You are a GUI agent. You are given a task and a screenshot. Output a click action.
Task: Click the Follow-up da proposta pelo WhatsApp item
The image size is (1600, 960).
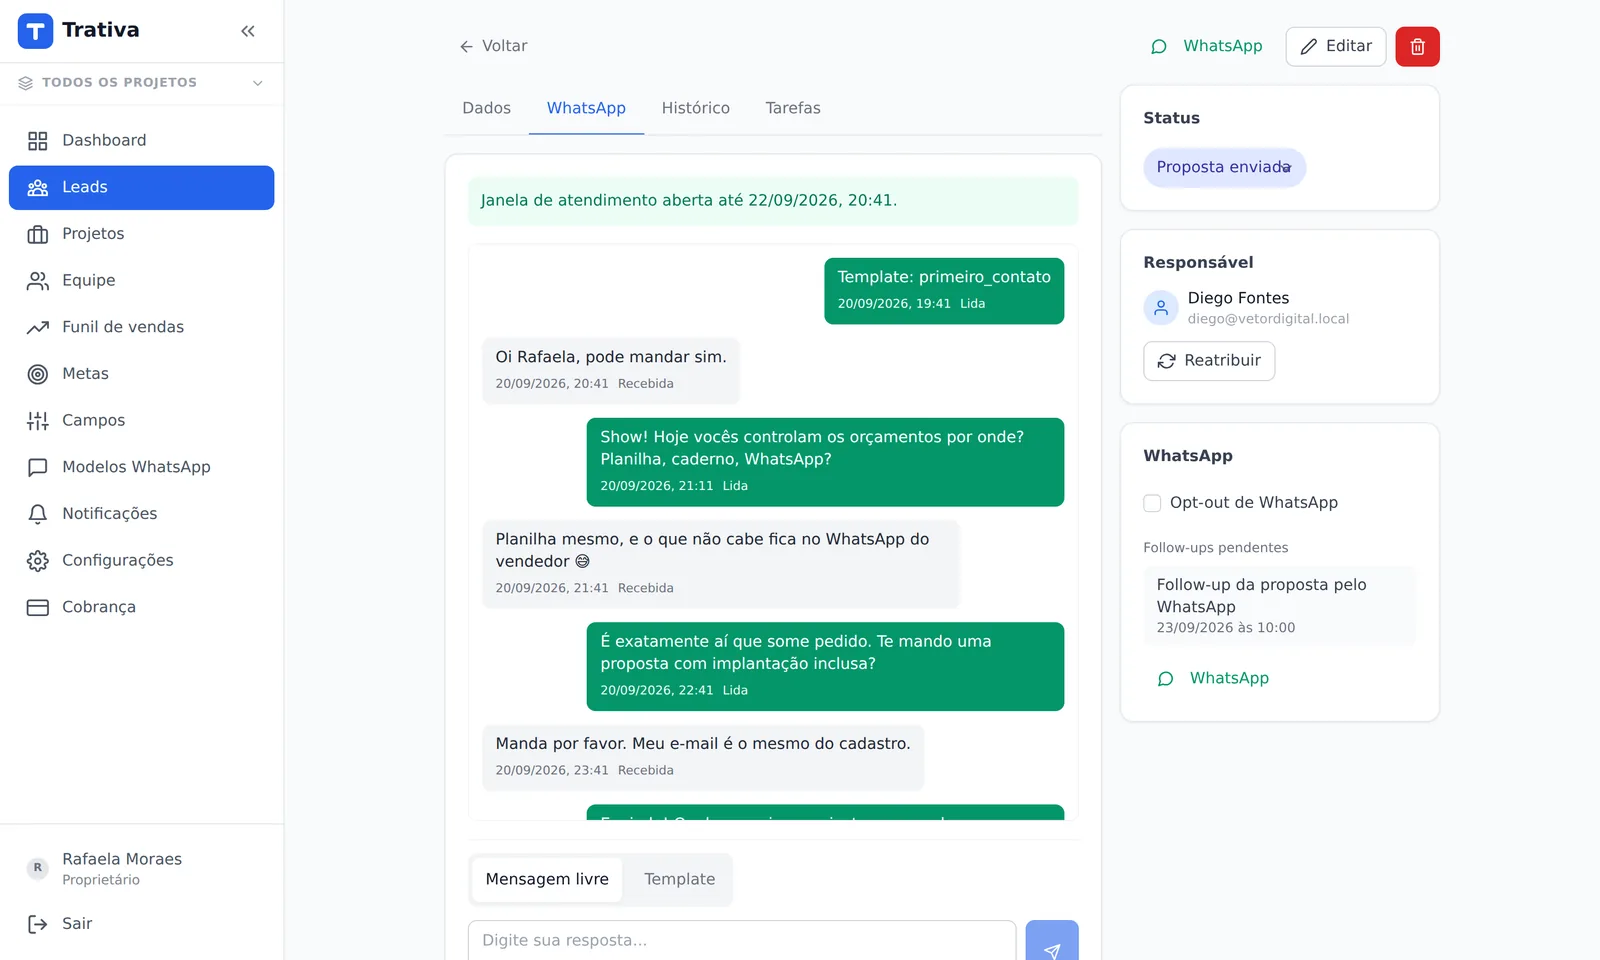1280,606
